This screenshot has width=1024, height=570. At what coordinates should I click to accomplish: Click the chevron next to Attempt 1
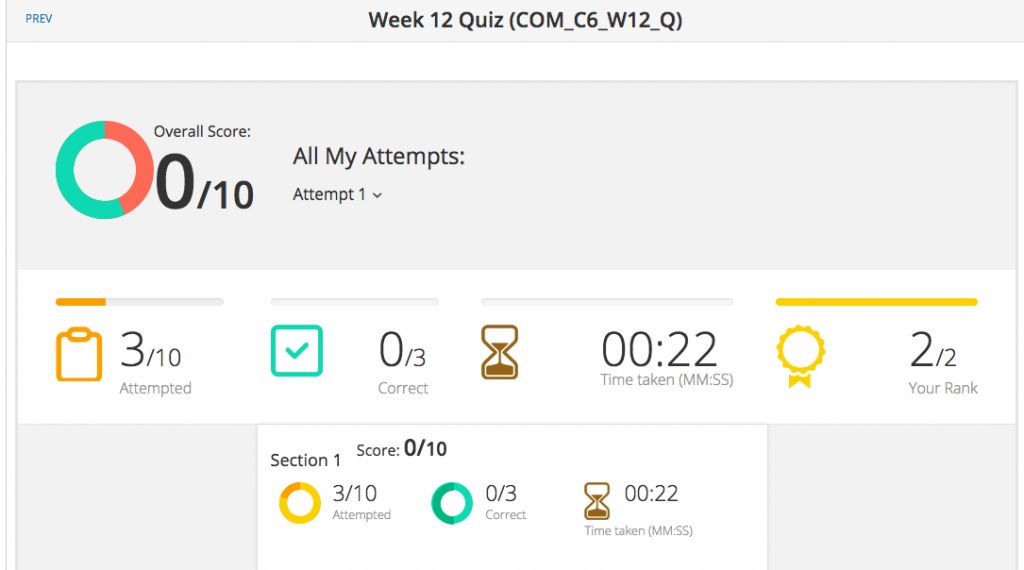pyautogui.click(x=377, y=195)
